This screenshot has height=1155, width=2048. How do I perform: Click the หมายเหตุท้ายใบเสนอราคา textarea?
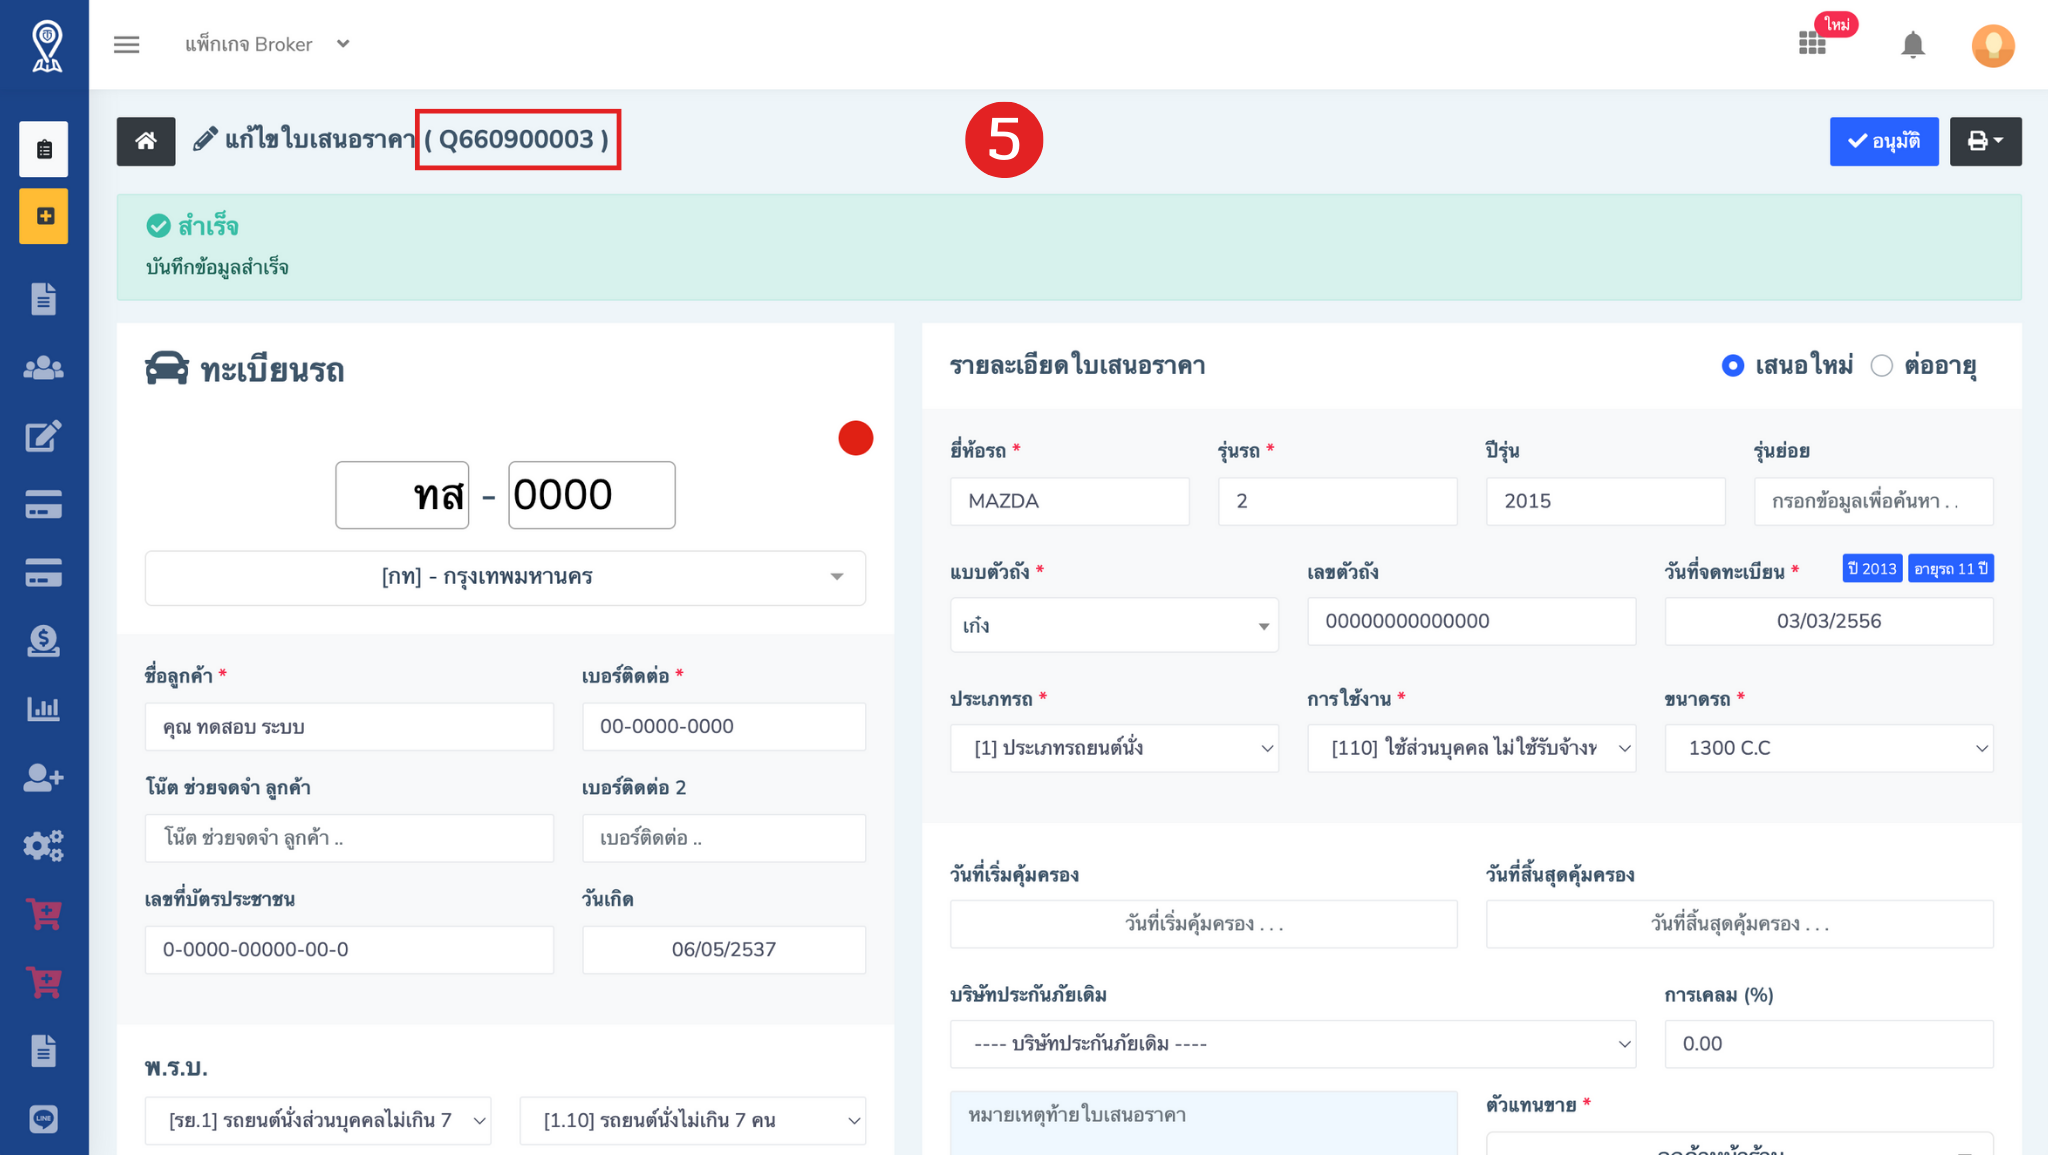[1204, 1123]
